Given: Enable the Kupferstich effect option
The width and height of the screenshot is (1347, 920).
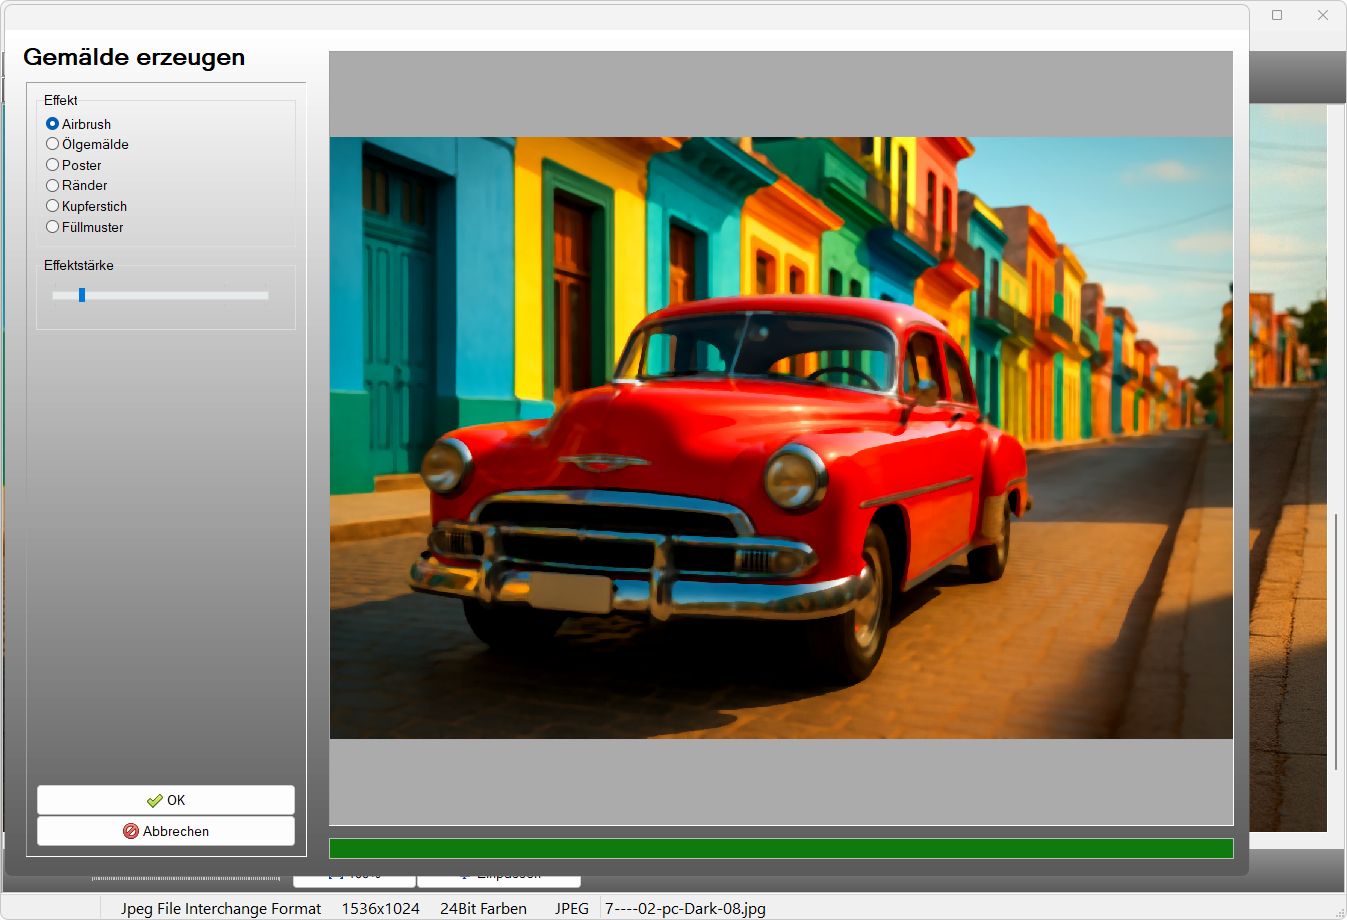Looking at the screenshot, I should point(53,206).
